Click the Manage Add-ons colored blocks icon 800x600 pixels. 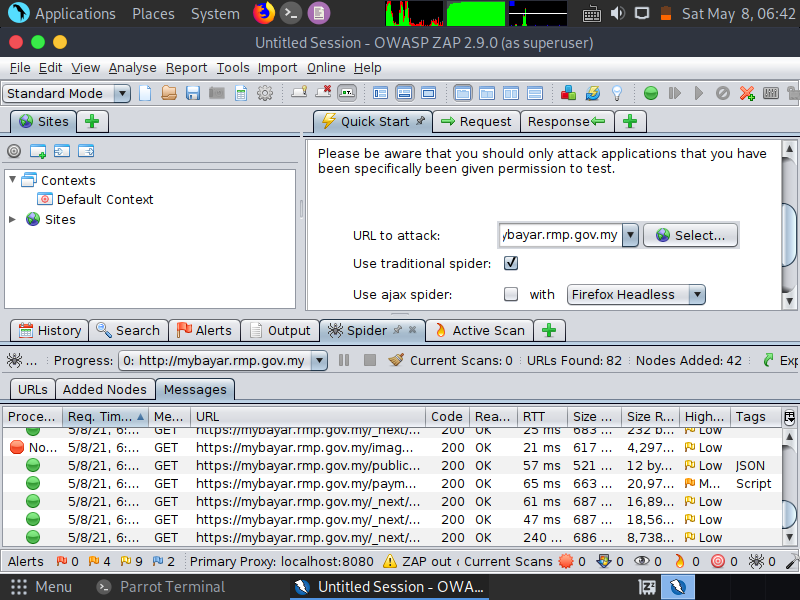(568, 93)
